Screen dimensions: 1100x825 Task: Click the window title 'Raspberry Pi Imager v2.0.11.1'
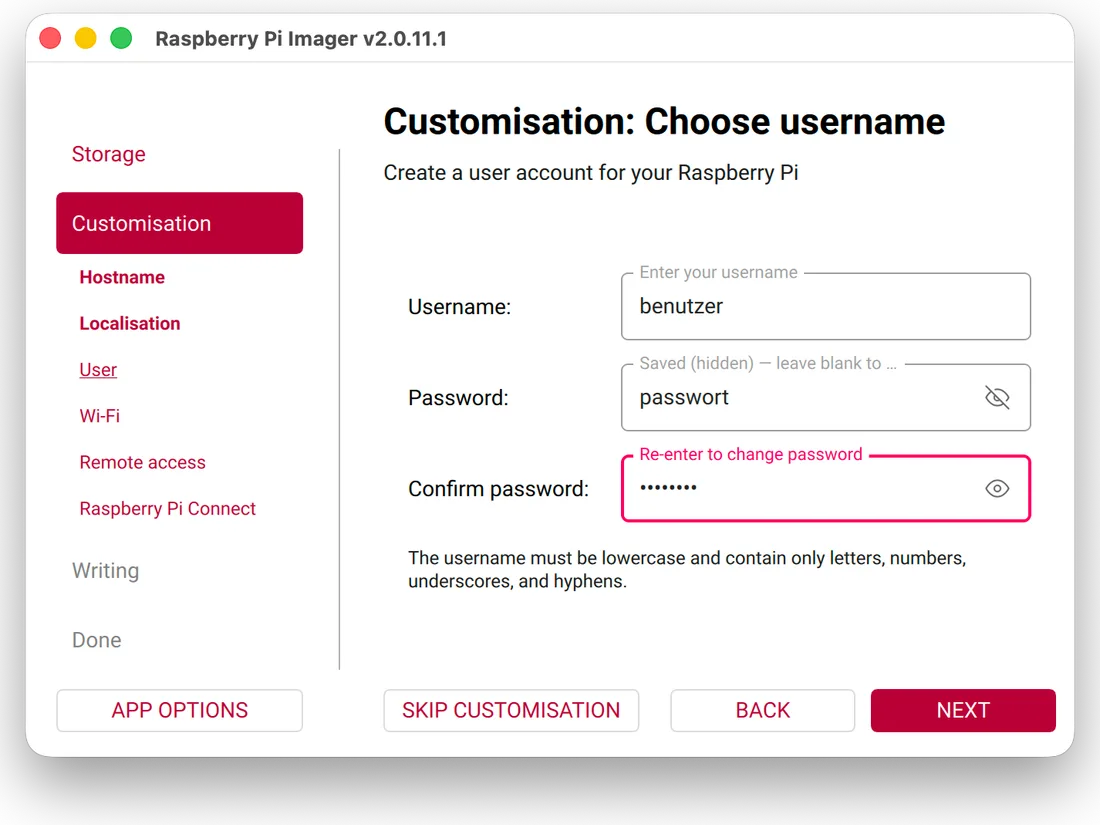tap(301, 39)
